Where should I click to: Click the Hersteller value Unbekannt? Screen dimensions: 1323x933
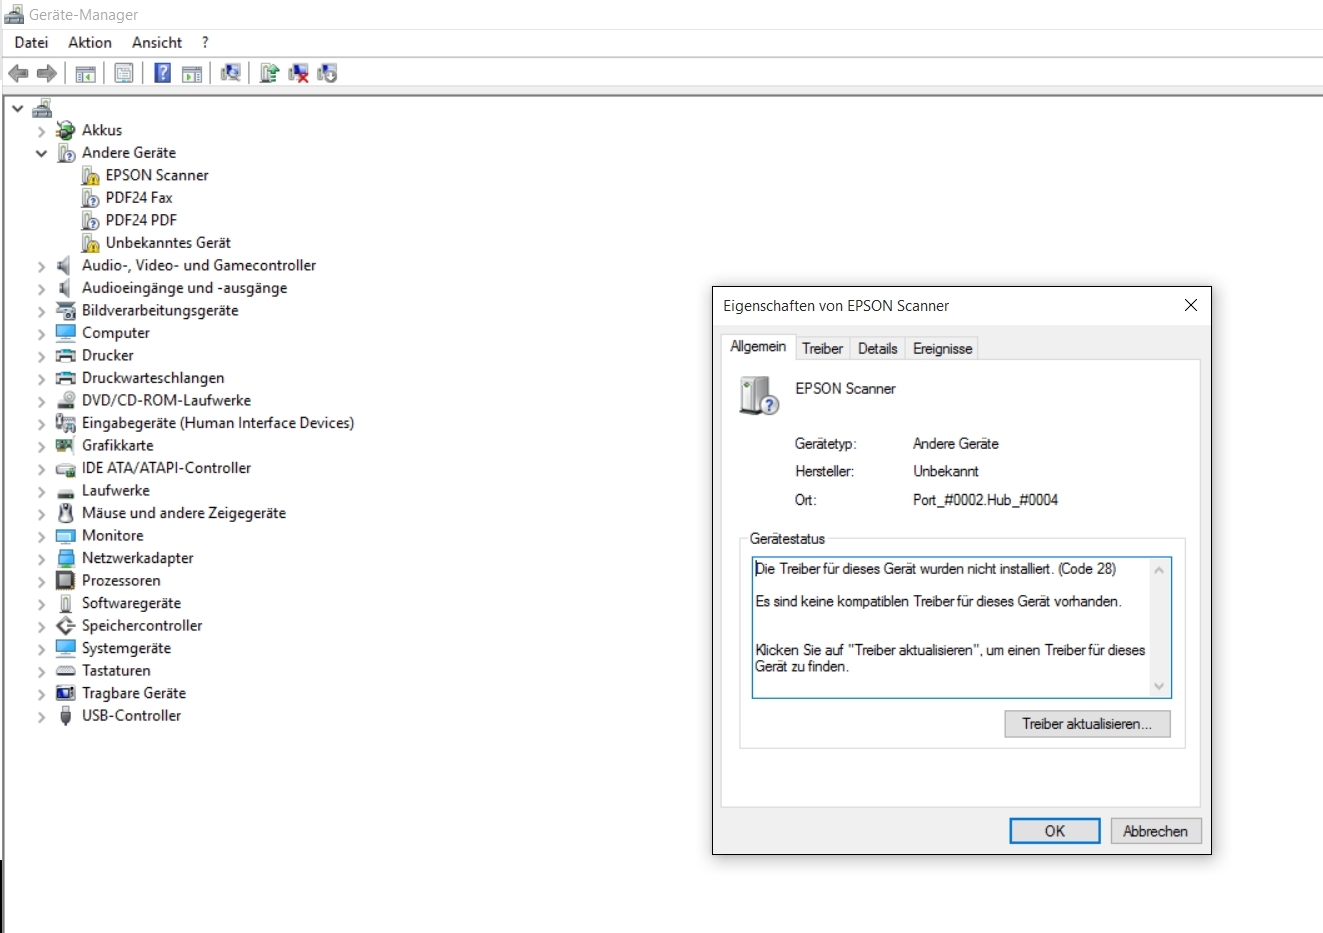(x=946, y=471)
